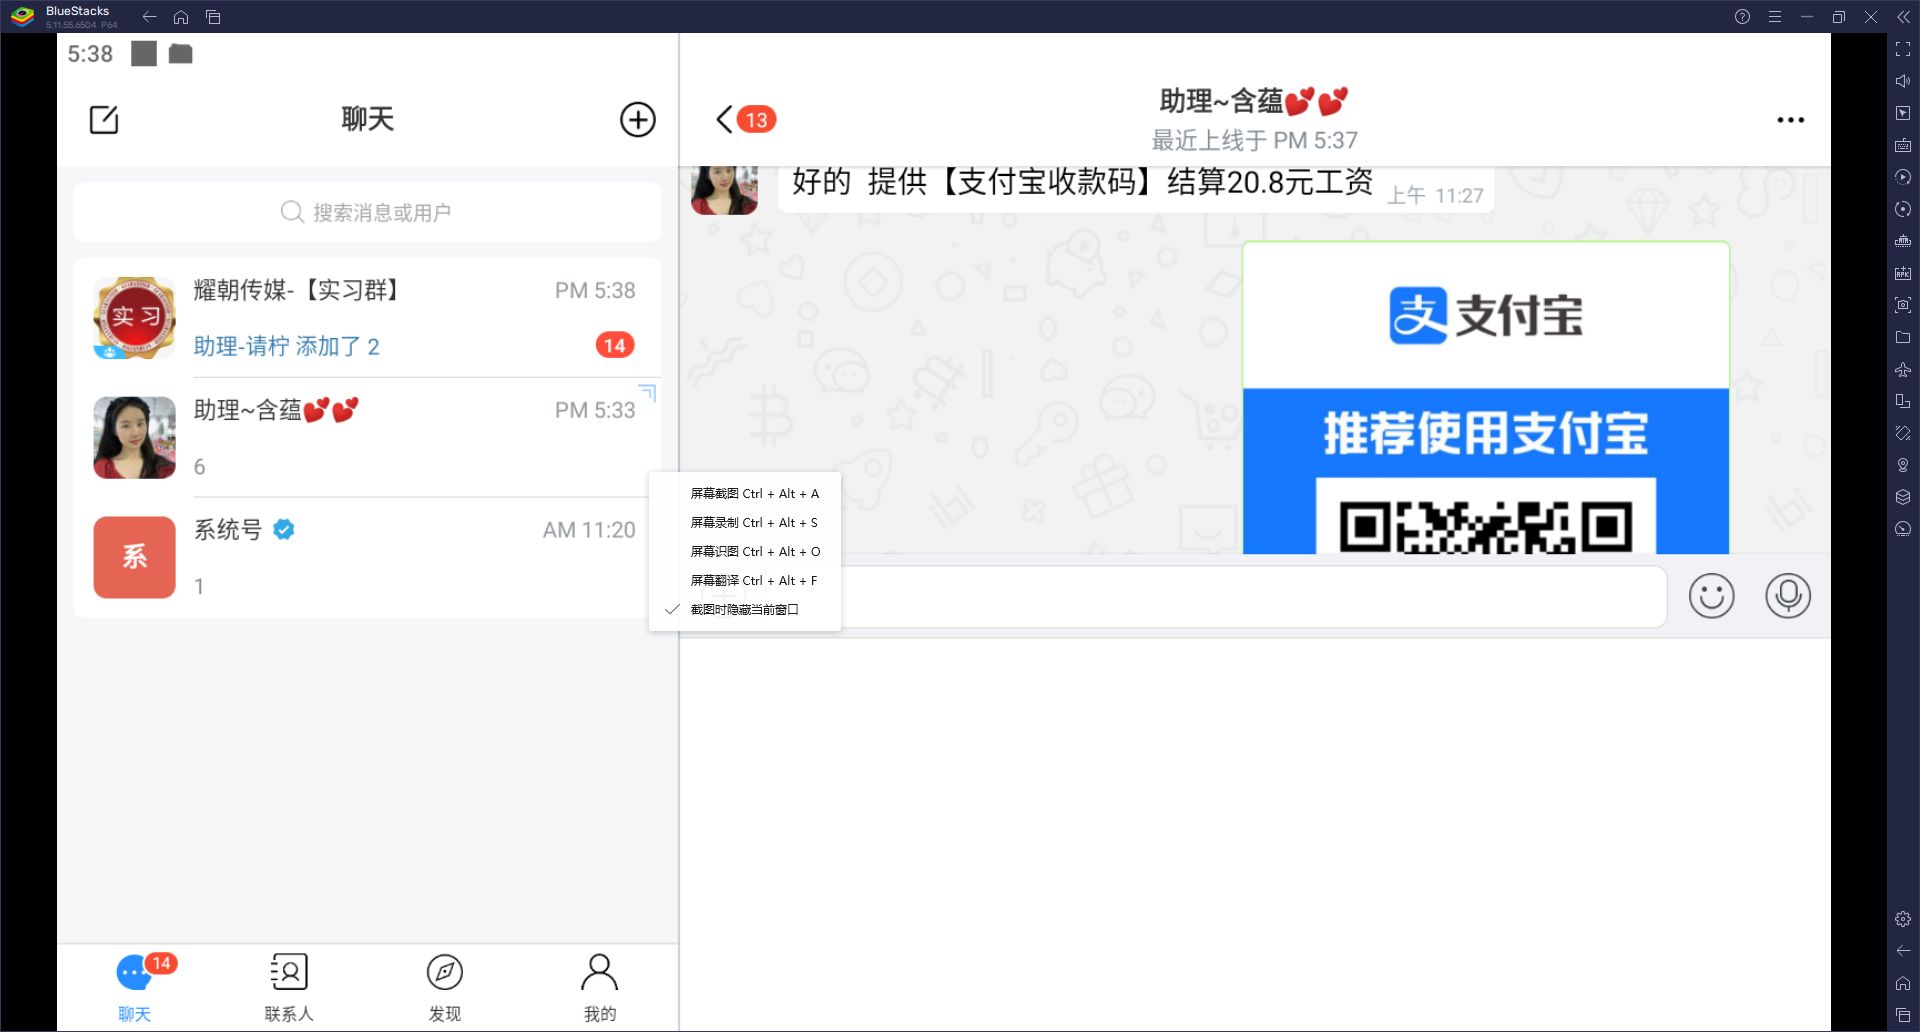This screenshot has height=1032, width=1920.
Task: Click the 好的 提供【支付宝收款码】 message bubble
Action: pos(1136,189)
